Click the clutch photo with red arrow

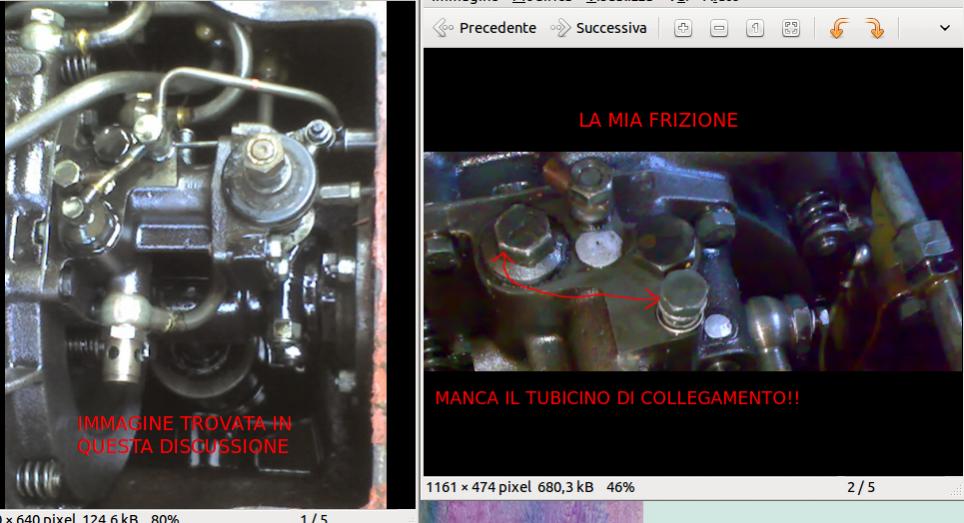[x=690, y=260]
